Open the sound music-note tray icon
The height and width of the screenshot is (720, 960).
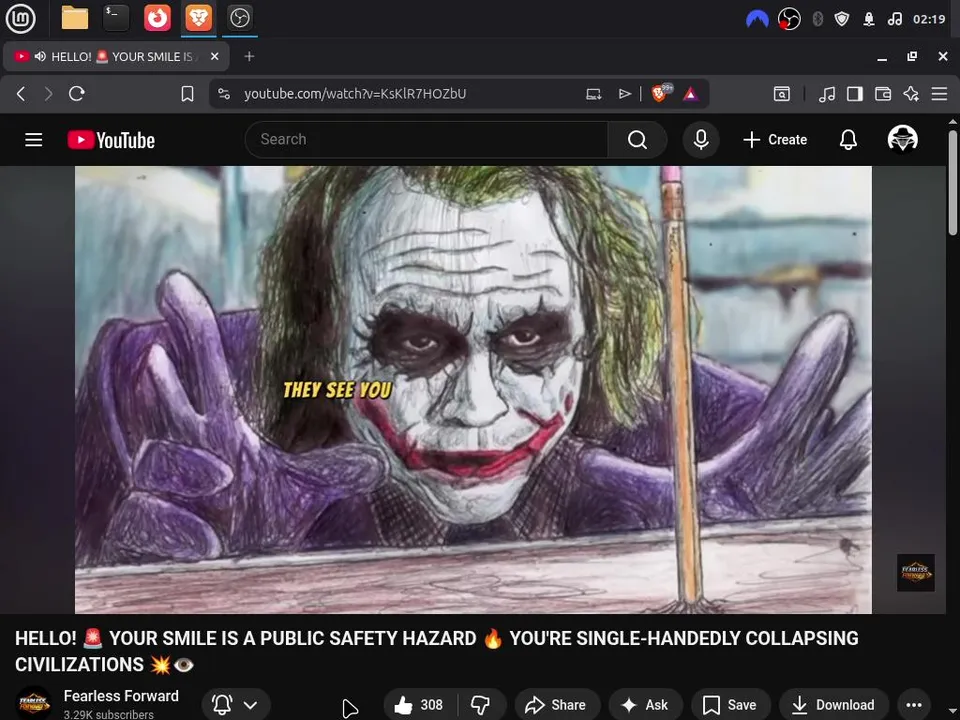coord(894,19)
